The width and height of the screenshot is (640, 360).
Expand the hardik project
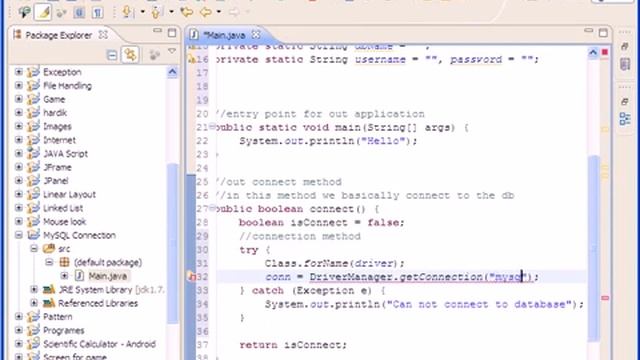point(19,113)
